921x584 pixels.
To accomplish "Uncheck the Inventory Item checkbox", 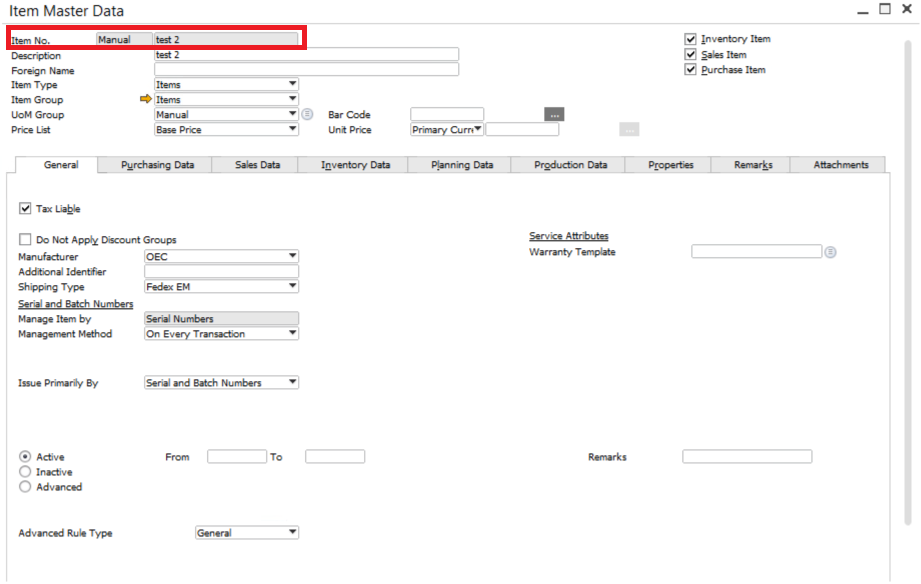I will point(690,38).
